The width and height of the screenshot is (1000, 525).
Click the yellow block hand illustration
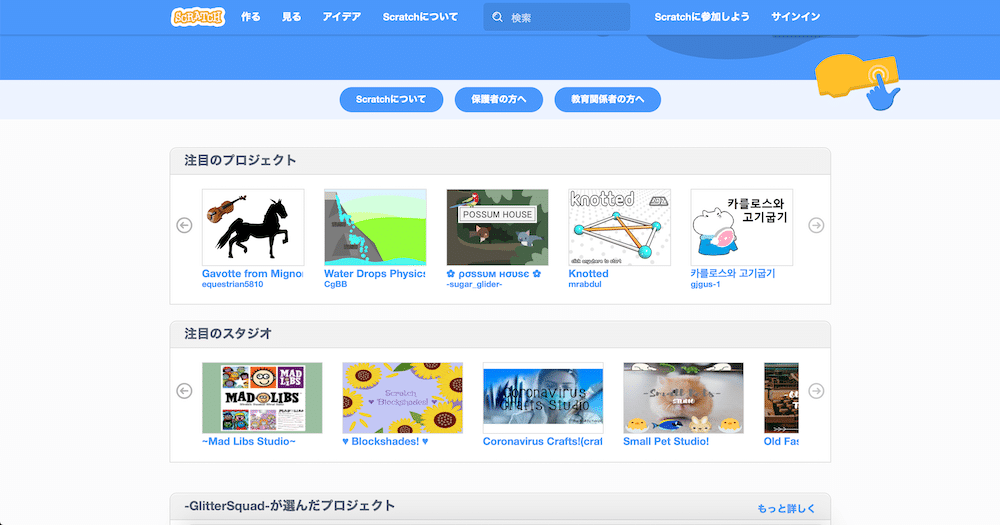click(x=858, y=81)
